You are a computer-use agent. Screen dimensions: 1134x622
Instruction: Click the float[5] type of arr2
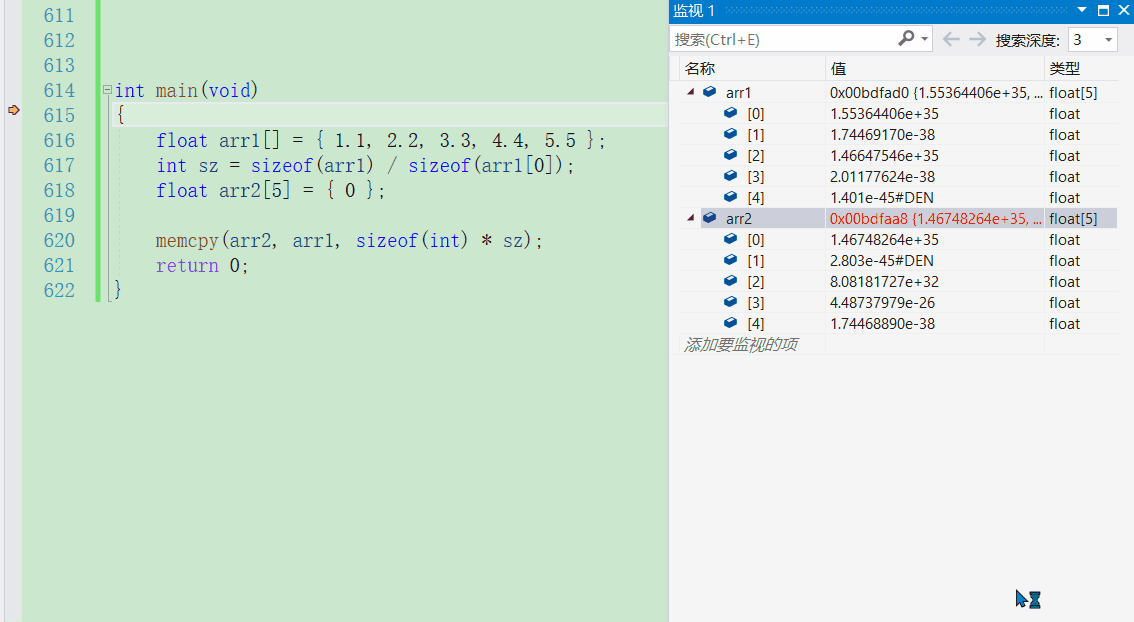[x=1073, y=218]
